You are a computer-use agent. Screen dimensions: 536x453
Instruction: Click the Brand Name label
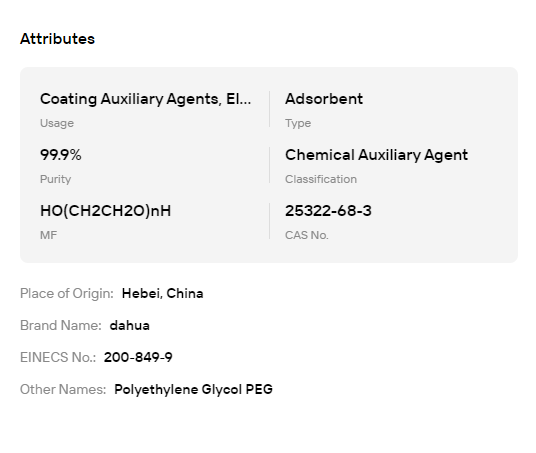(x=61, y=325)
